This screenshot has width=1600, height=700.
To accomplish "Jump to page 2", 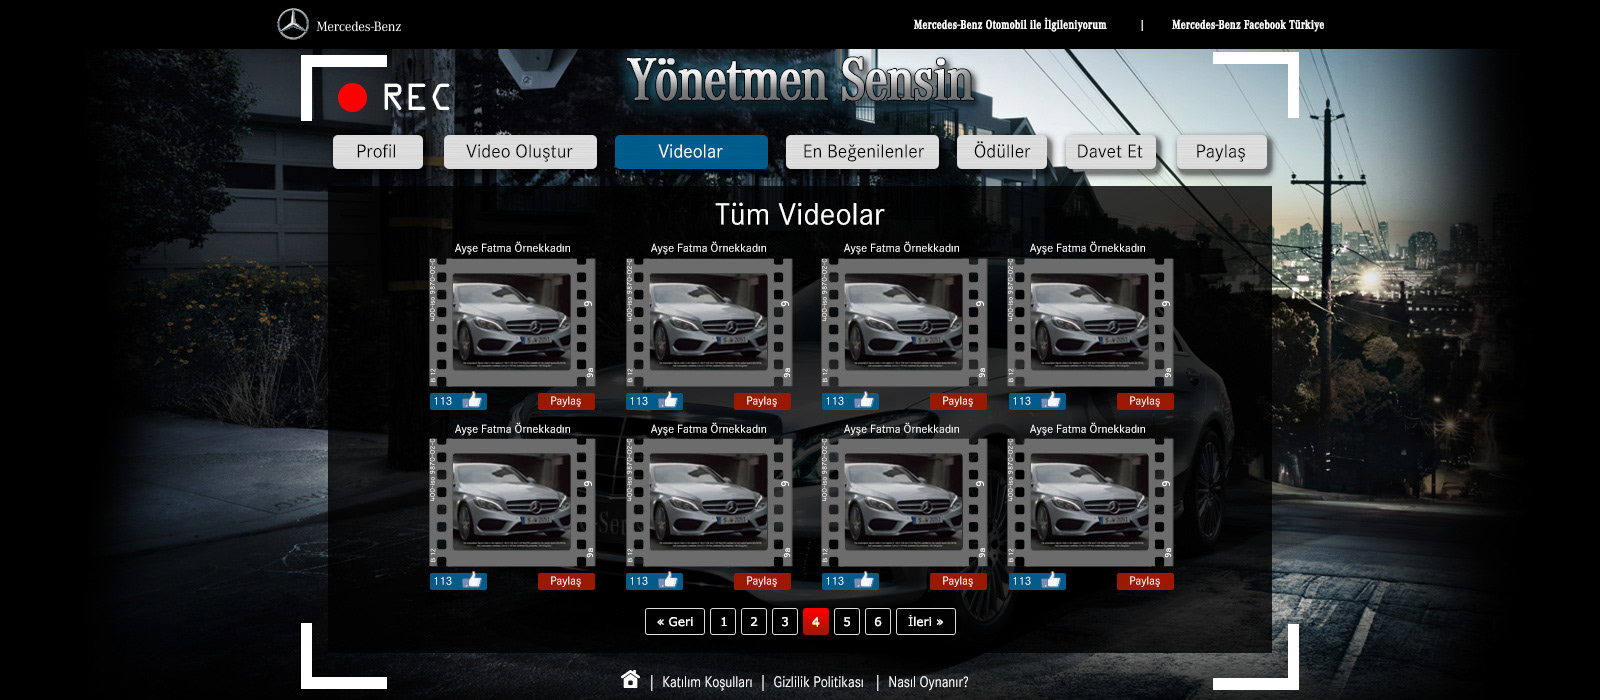I will point(754,622).
